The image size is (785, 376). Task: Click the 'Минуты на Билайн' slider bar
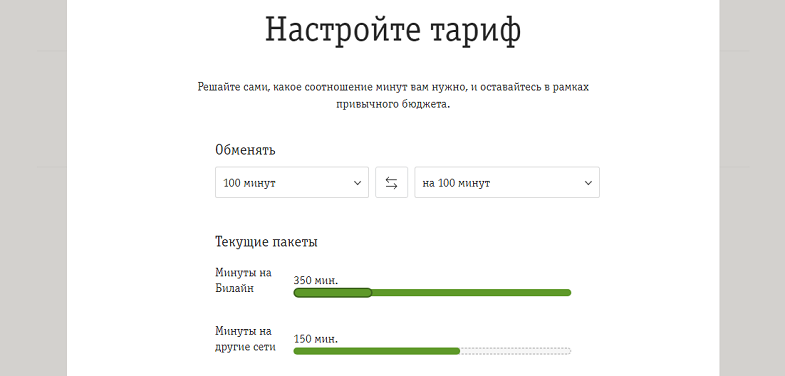coord(432,292)
